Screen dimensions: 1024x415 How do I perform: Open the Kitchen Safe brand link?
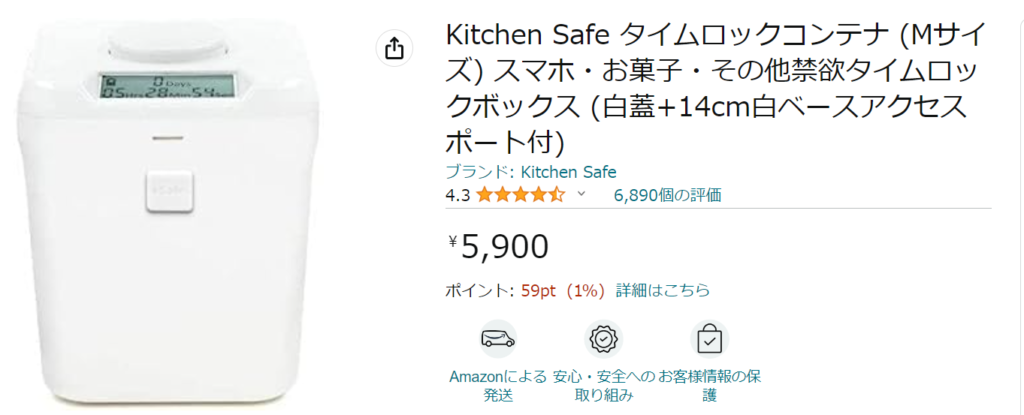point(569,172)
